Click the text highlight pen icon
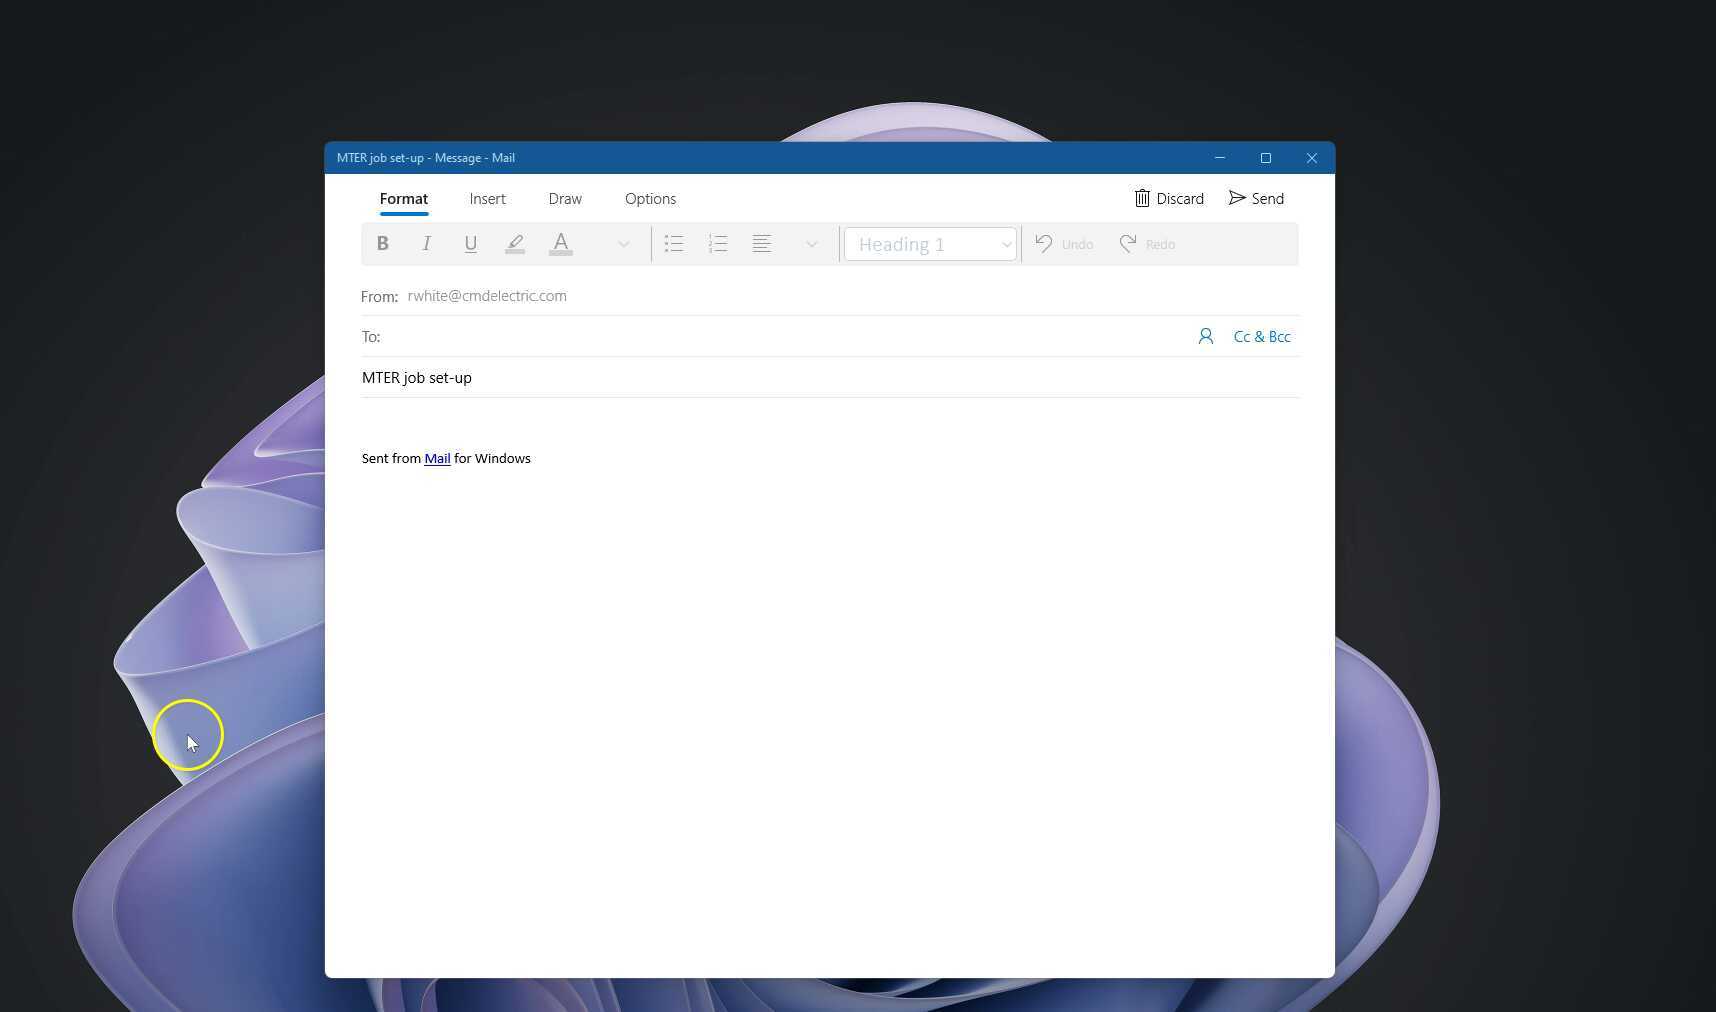This screenshot has height=1012, width=1716. [515, 244]
